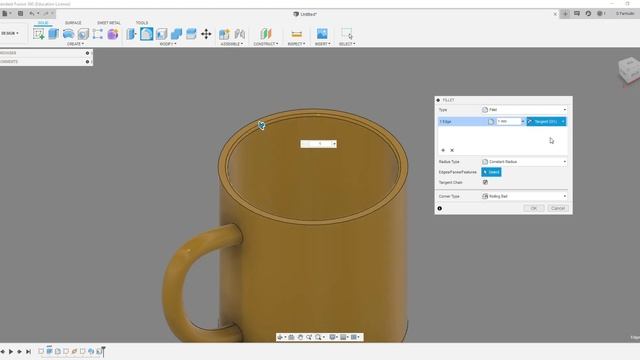
Task: Click the Undo arrow icon
Action: click(x=32, y=13)
